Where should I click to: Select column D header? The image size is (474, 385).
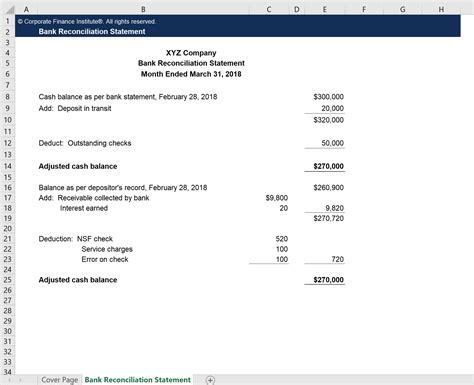(x=296, y=9)
